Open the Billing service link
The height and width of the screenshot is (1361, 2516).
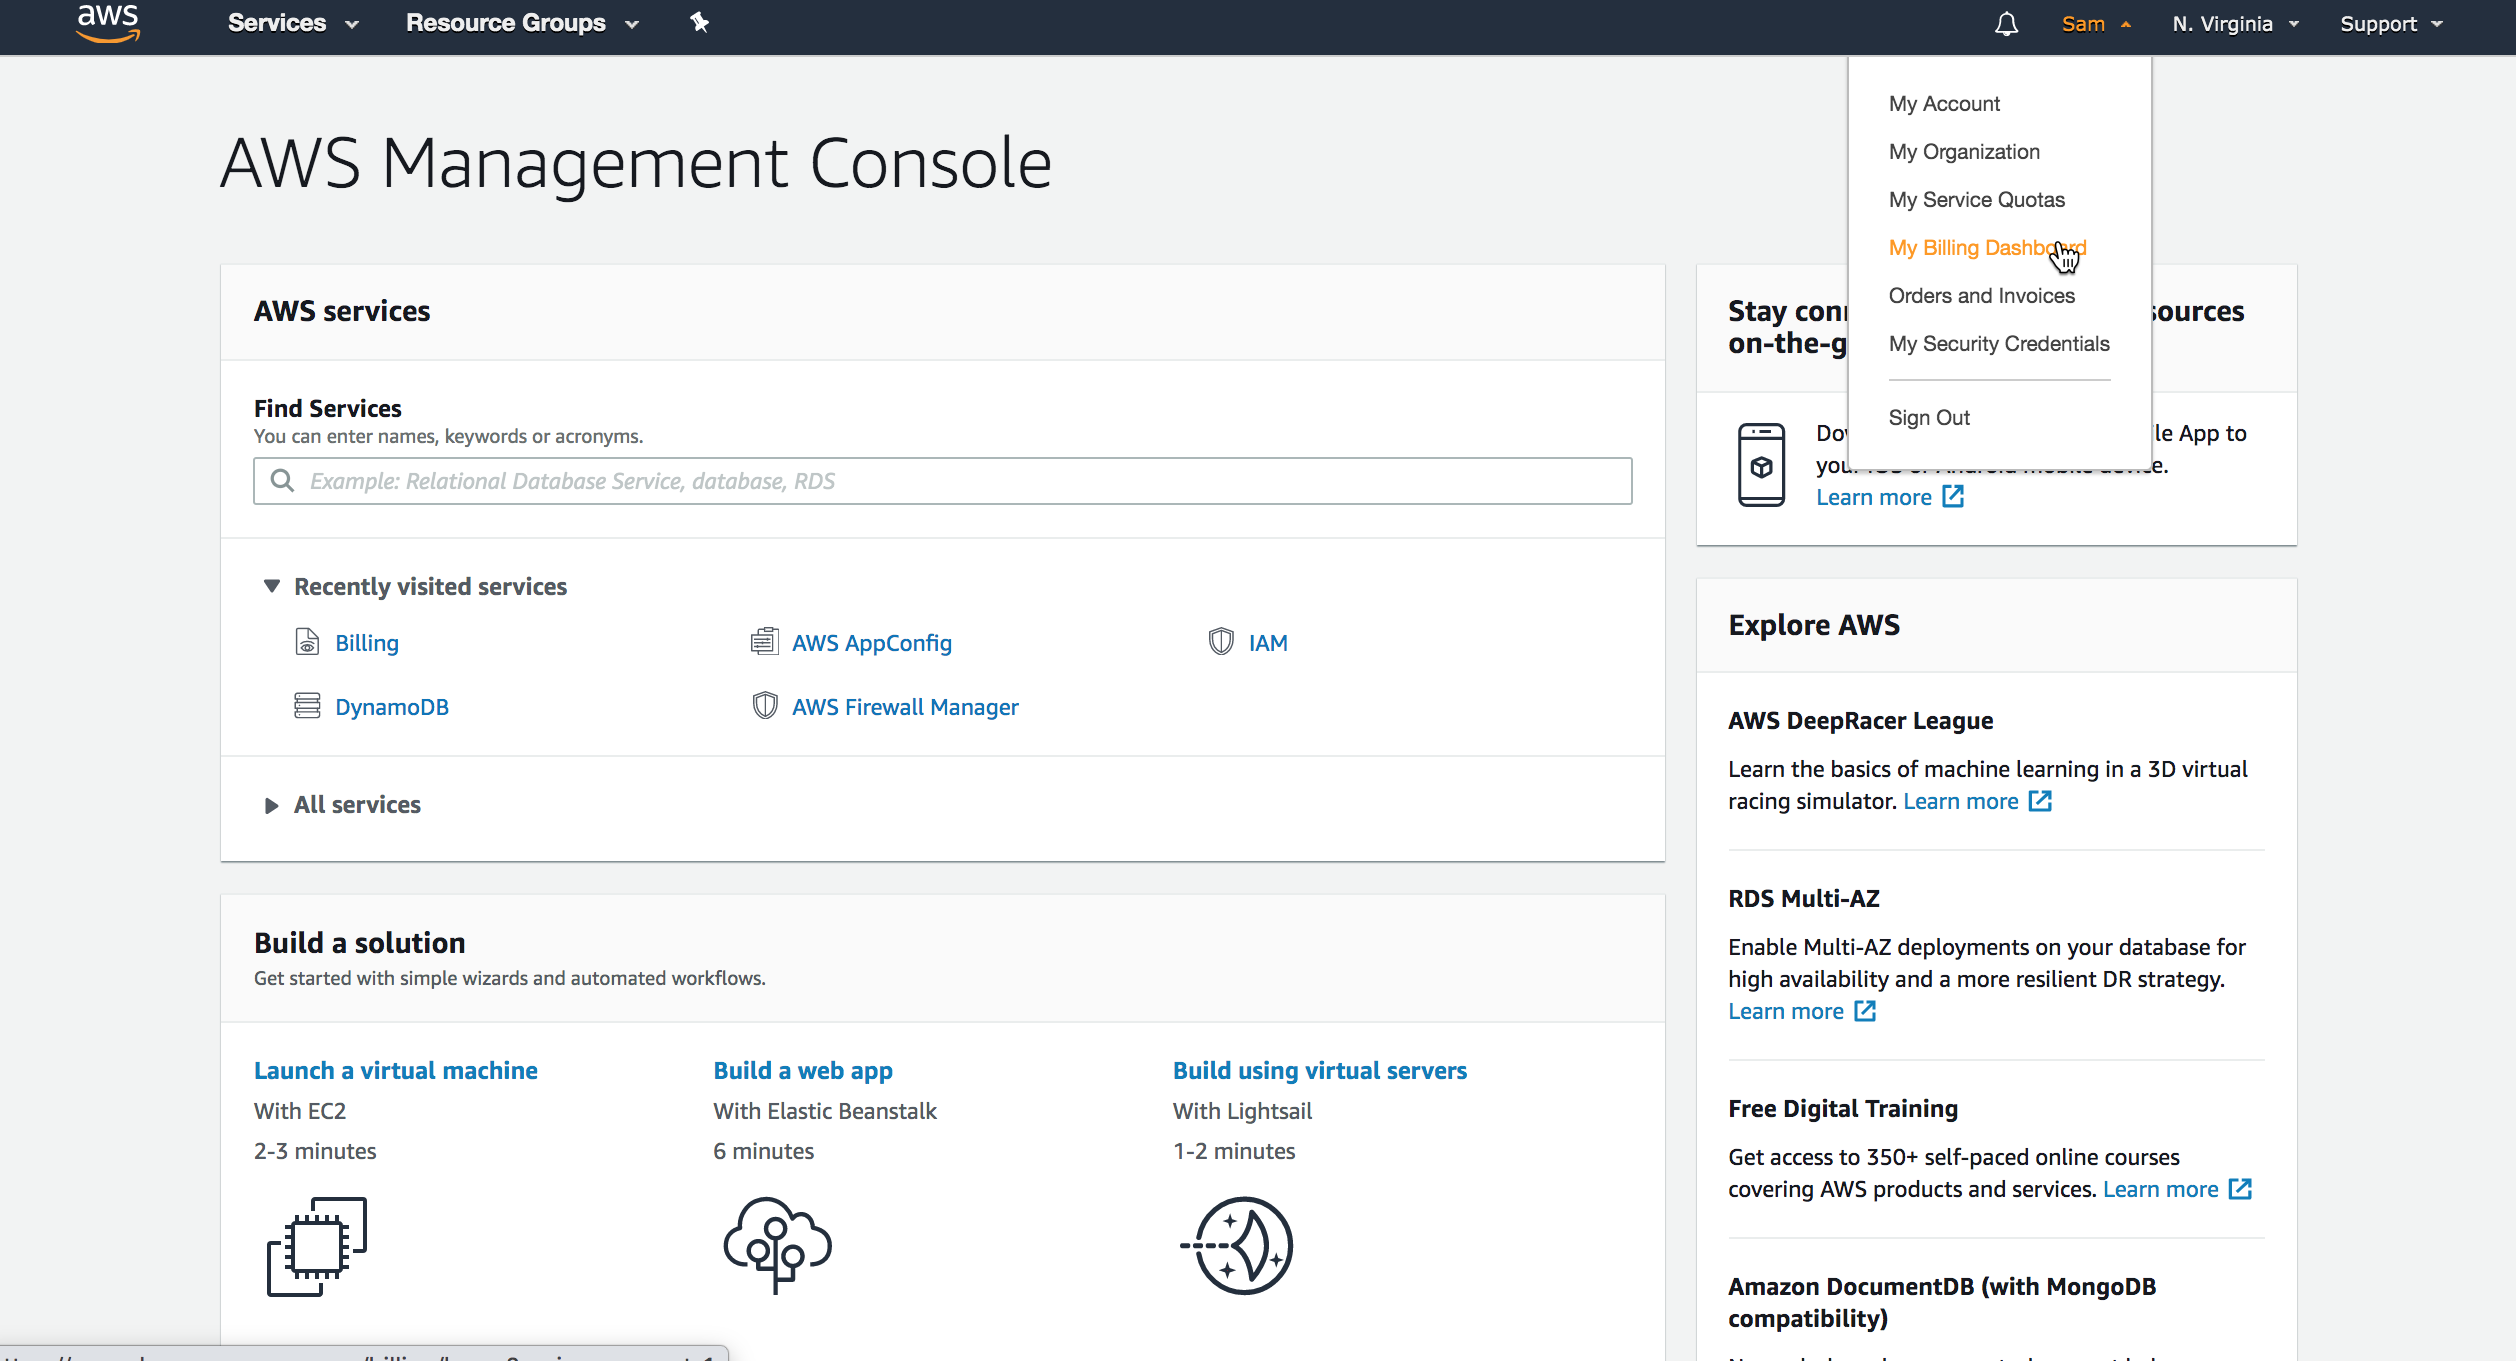366,643
